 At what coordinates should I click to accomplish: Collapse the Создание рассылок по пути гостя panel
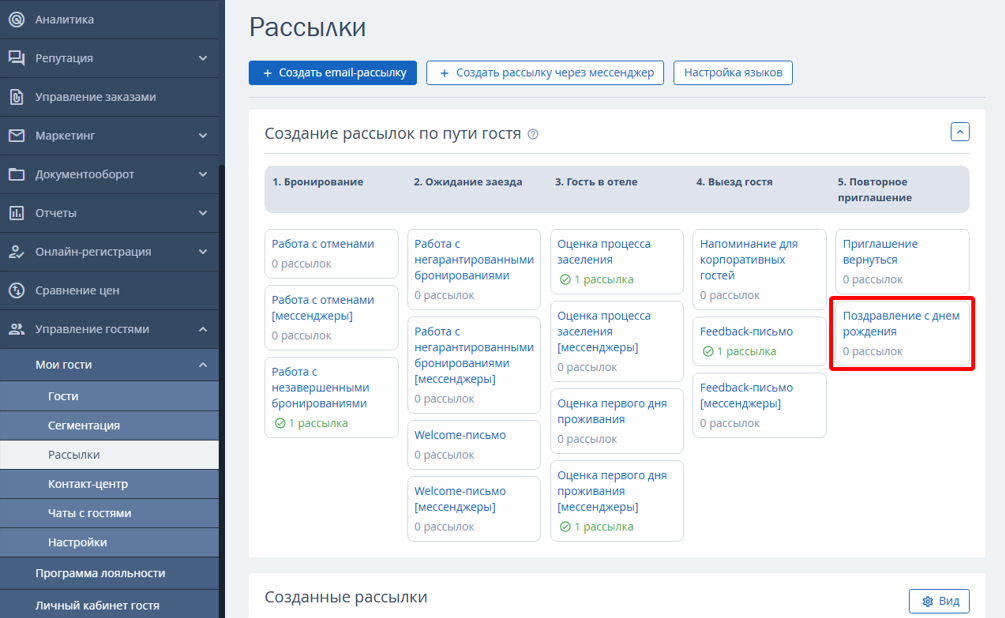point(960,132)
